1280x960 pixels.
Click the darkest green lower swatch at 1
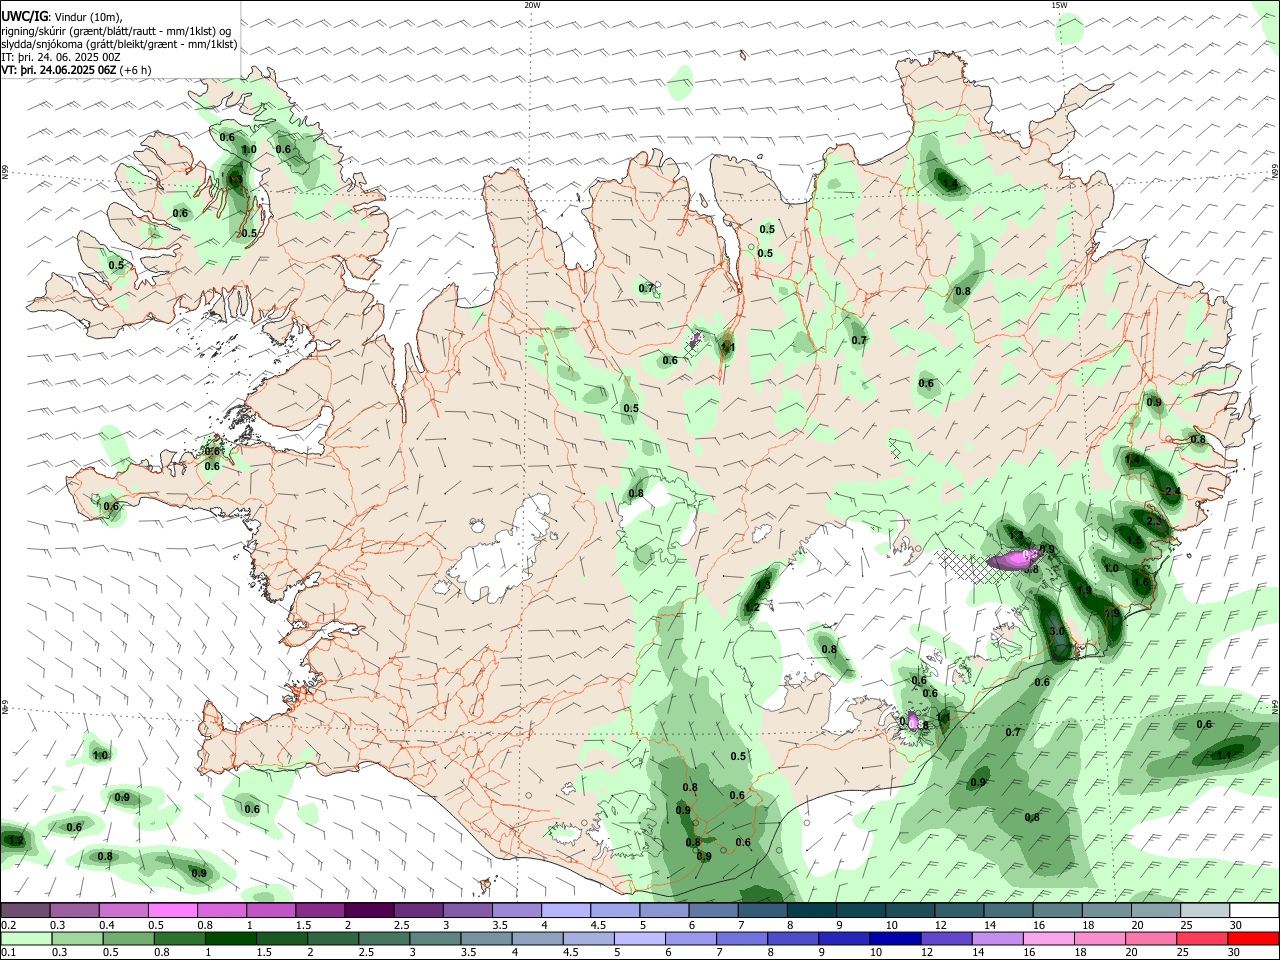pos(230,938)
